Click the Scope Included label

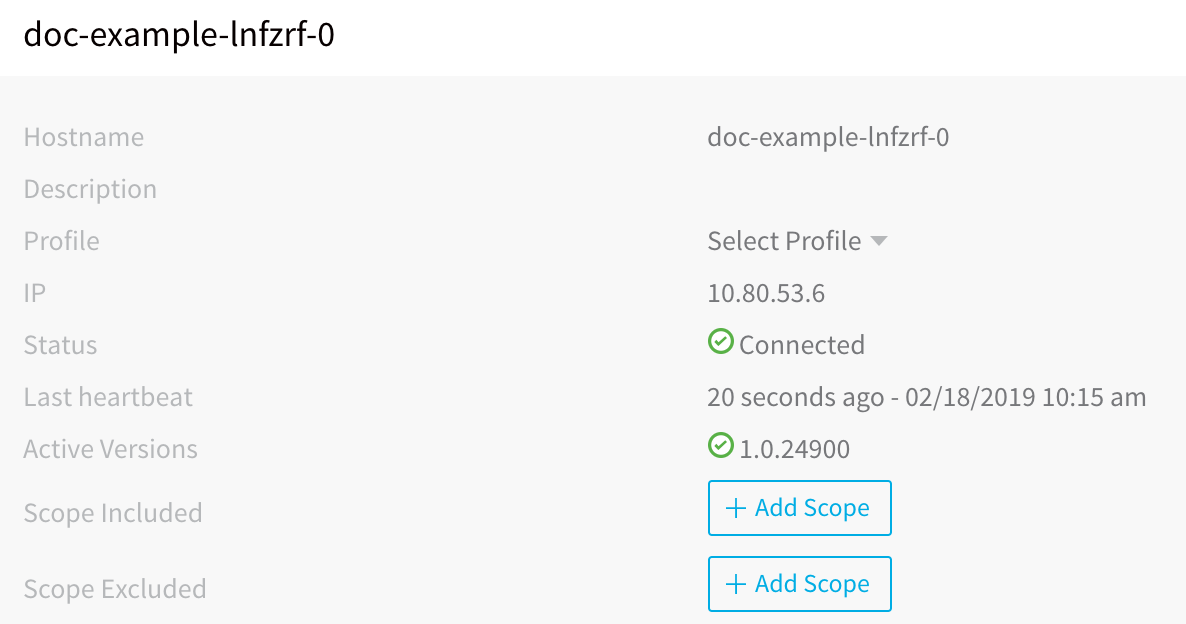(113, 513)
